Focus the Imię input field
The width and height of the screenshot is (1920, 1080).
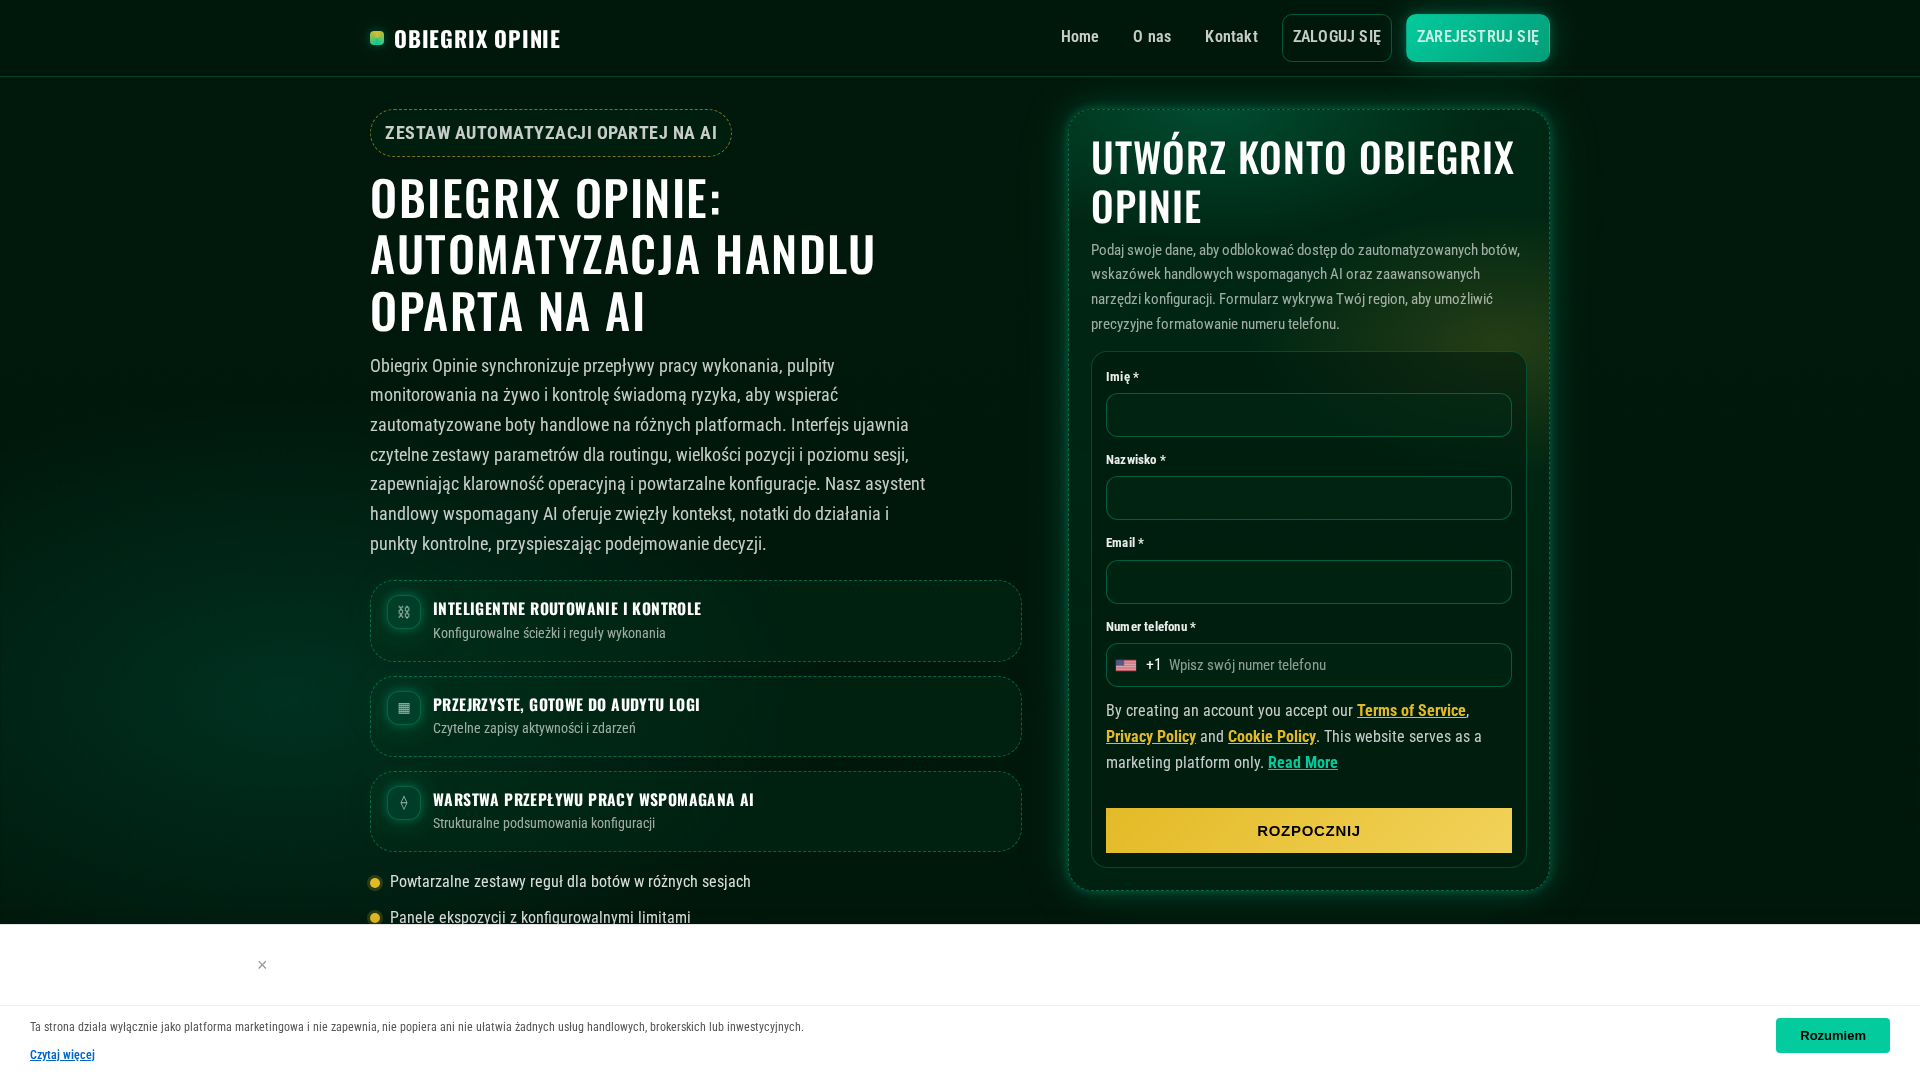[1309, 415]
